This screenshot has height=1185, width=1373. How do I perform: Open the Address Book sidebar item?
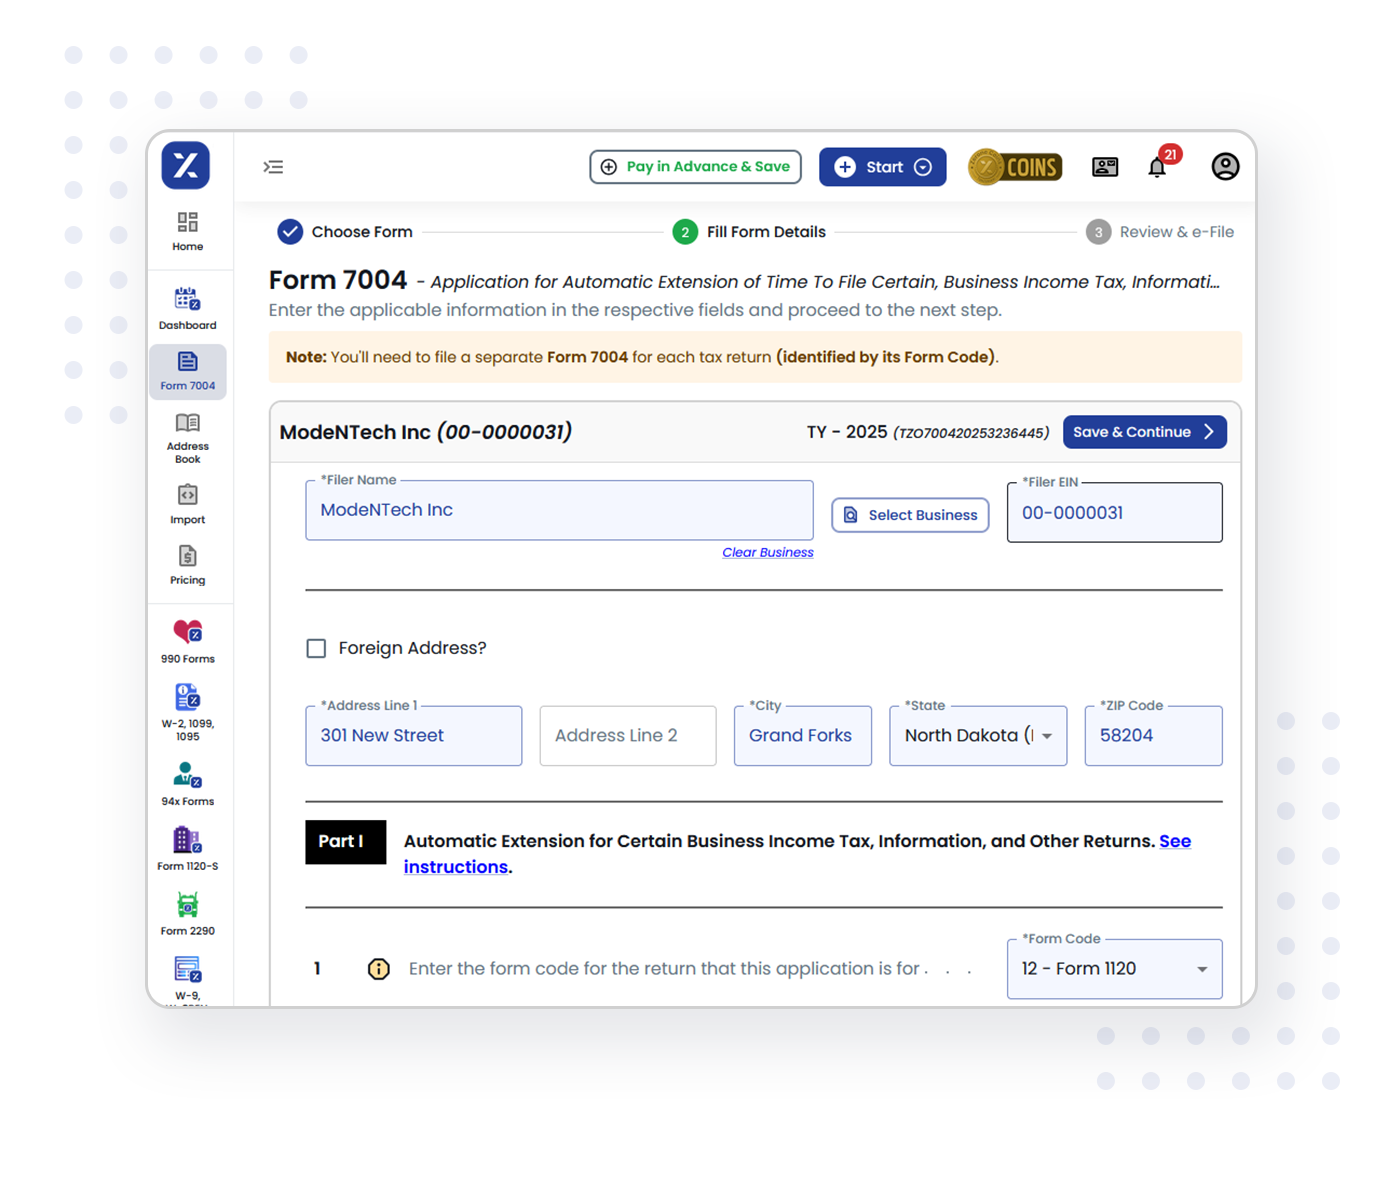click(187, 437)
